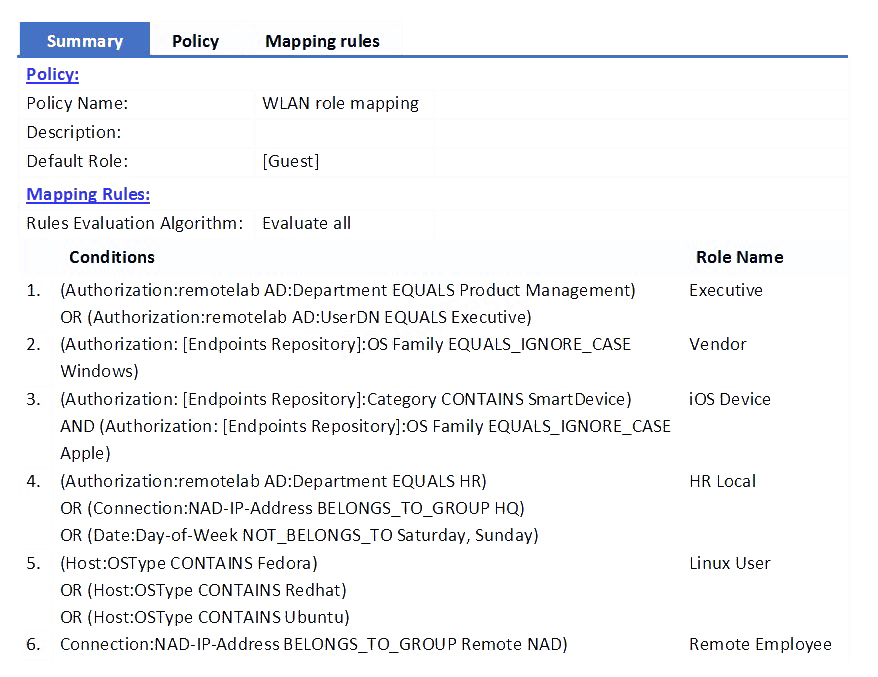878x677 pixels.
Task: Click the Remote NAD group condition in rule 6
Action: [x=313, y=644]
